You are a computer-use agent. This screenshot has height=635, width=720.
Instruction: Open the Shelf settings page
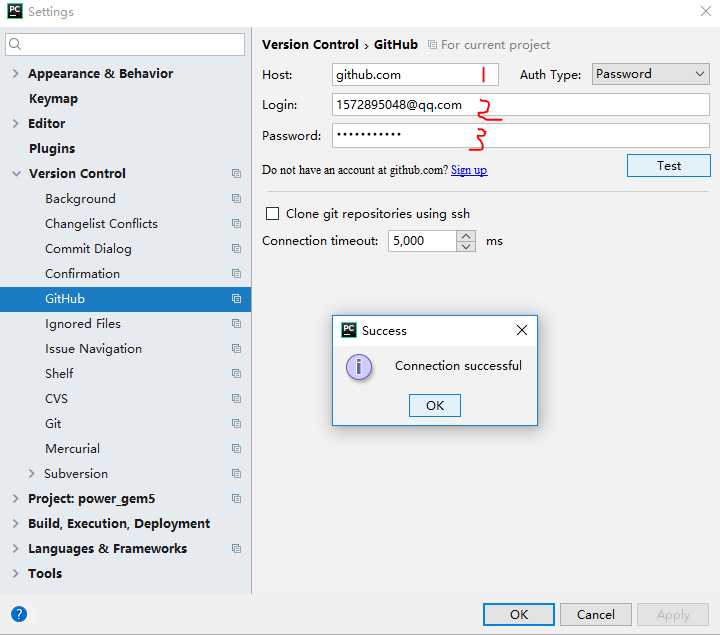[x=59, y=373]
